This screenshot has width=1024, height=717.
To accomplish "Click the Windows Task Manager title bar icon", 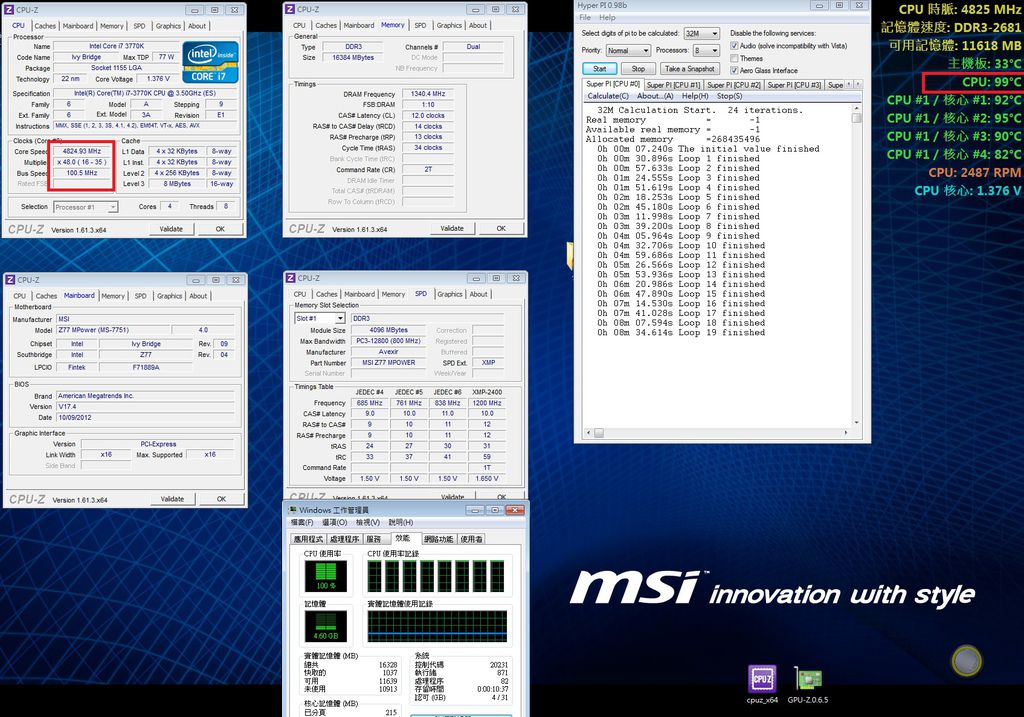I will point(293,509).
